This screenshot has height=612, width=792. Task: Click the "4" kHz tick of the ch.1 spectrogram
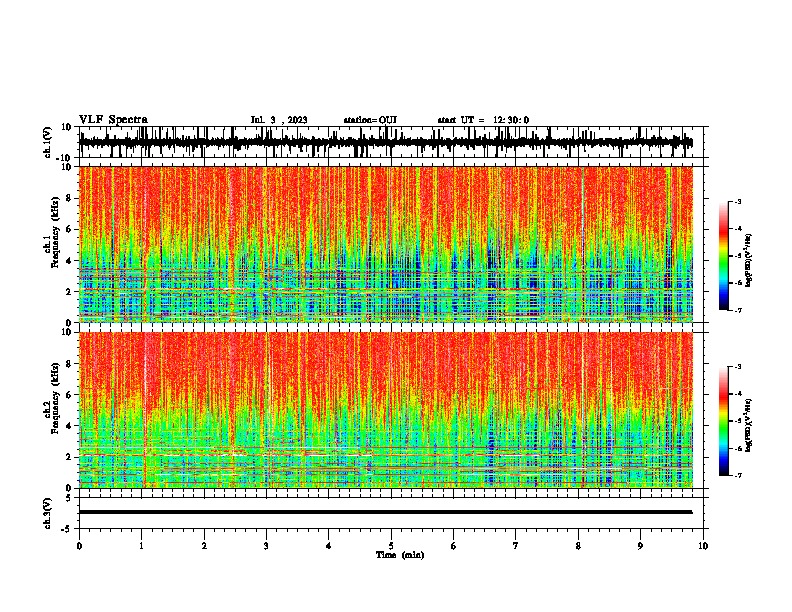coord(69,261)
